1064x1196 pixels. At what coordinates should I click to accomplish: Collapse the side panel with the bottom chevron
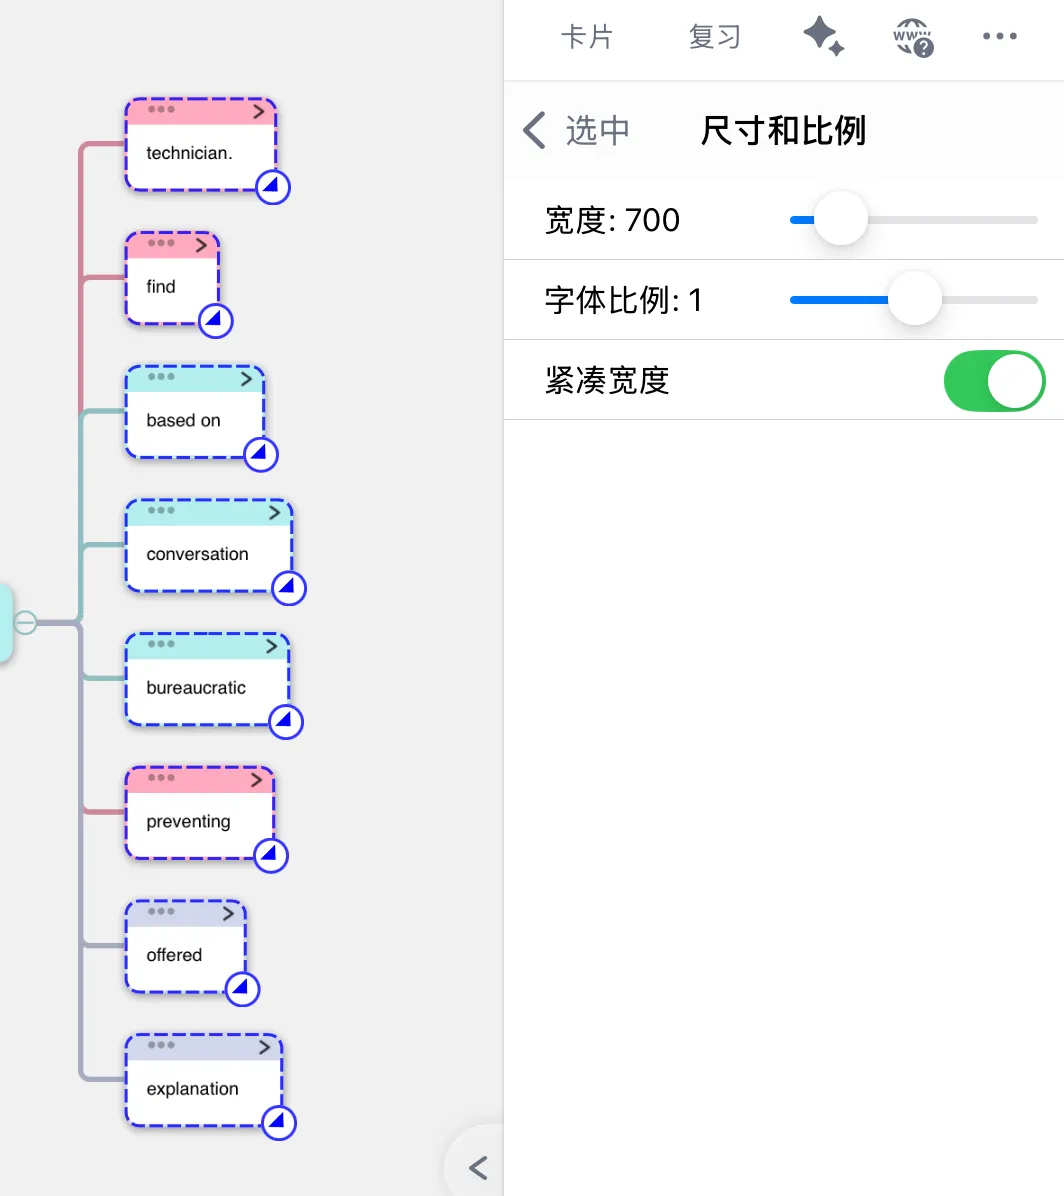click(478, 1167)
